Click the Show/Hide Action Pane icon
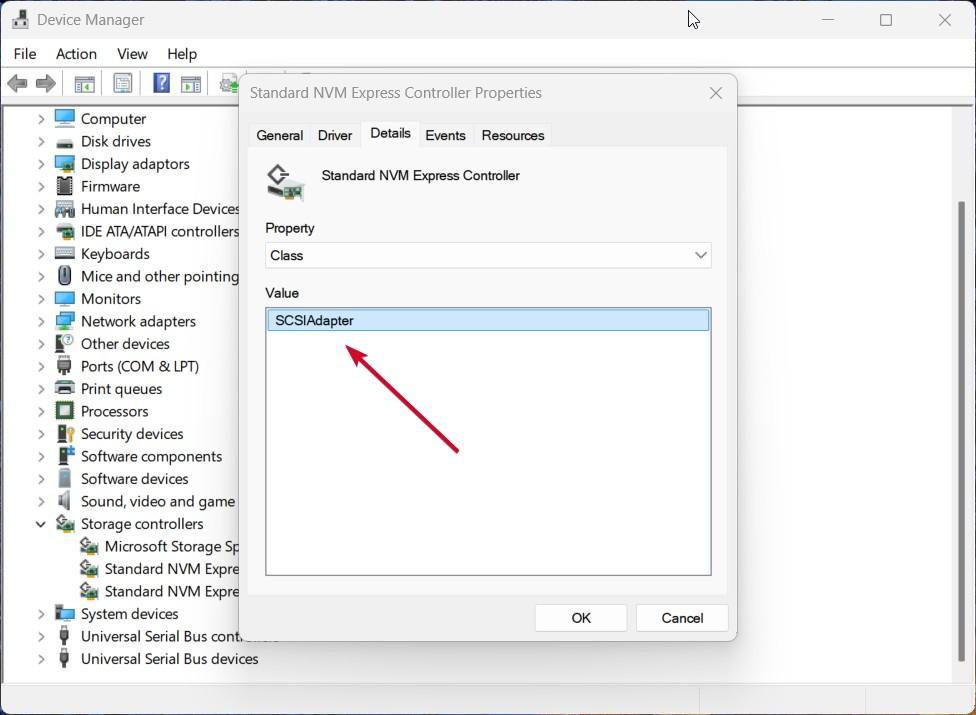Image resolution: width=976 pixels, height=715 pixels. coord(191,84)
